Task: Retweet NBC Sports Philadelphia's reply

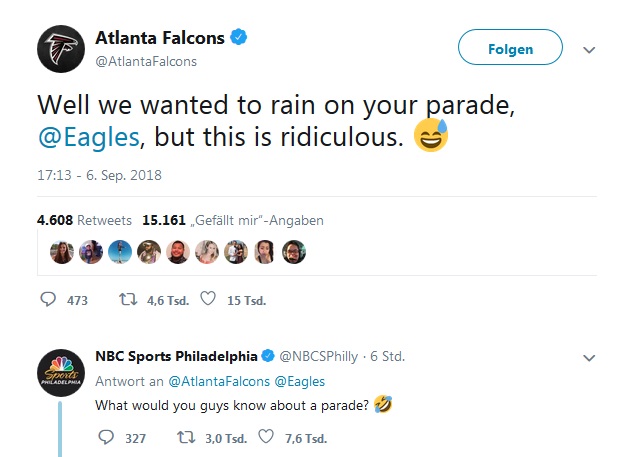Action: coord(185,437)
